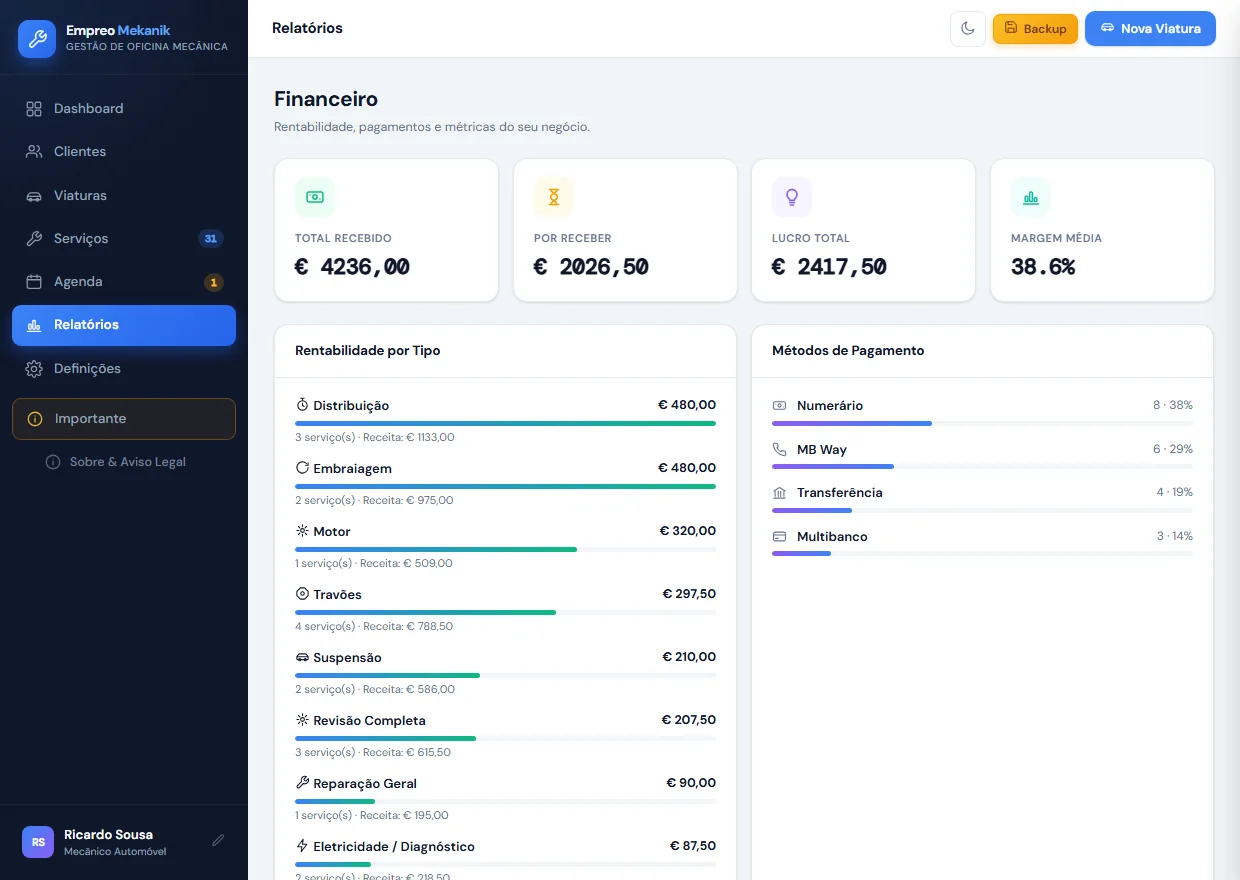Go to the Clientes section
The width and height of the screenshot is (1240, 880).
(124, 152)
